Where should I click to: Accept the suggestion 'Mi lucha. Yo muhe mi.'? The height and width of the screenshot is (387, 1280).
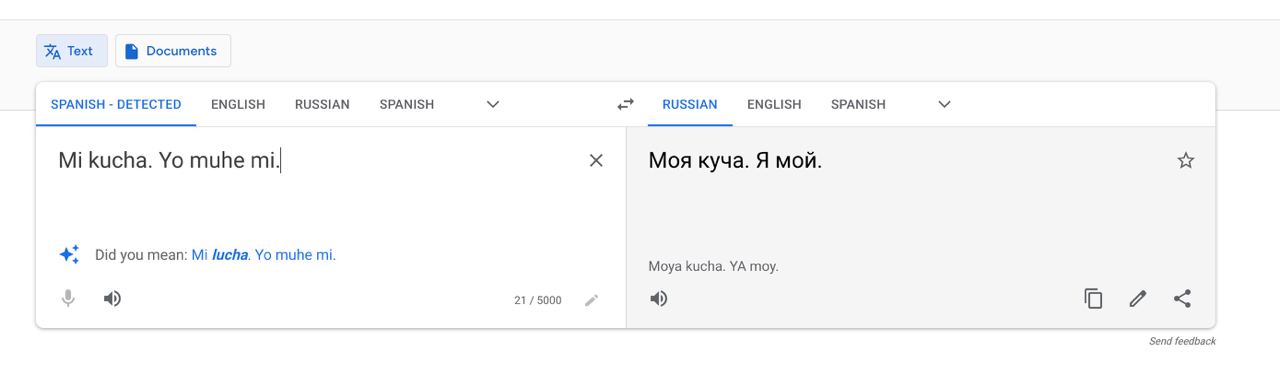point(264,255)
